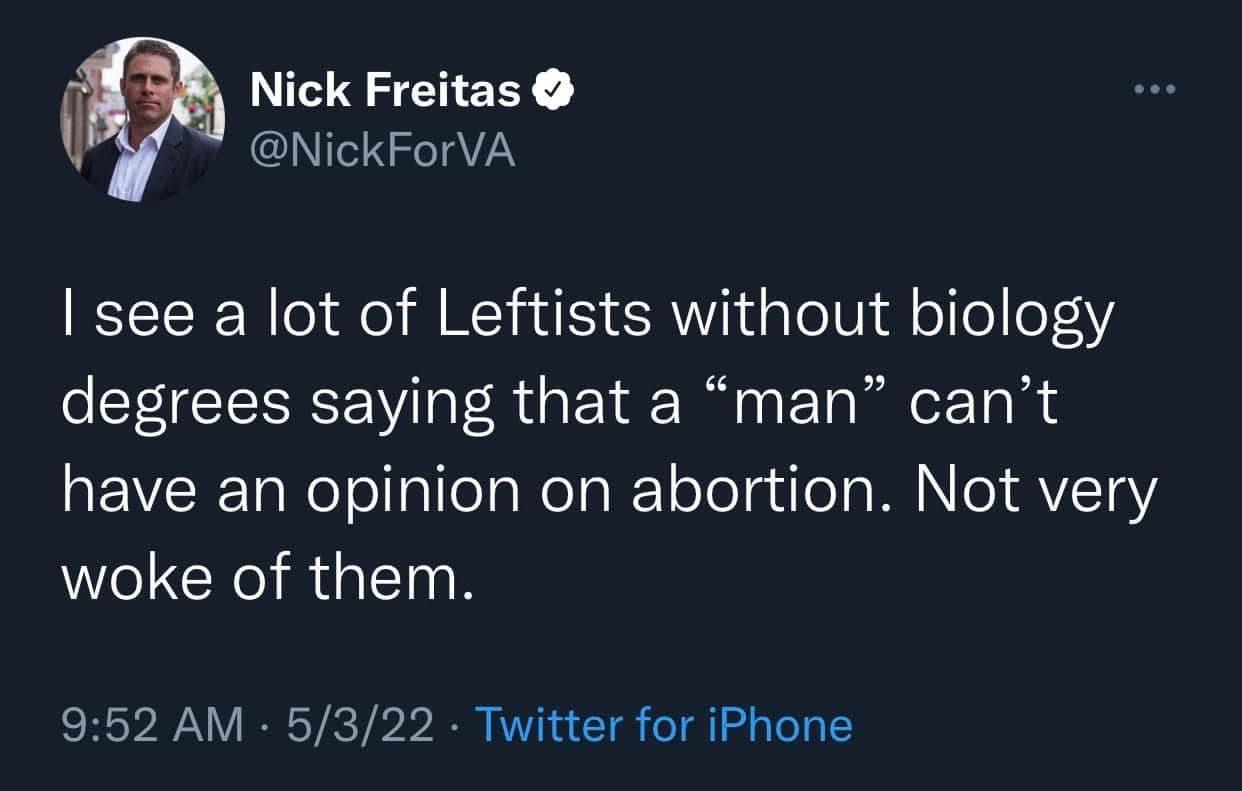Click the Twitter for iPhone source link
The image size is (1242, 791).
tap(663, 725)
